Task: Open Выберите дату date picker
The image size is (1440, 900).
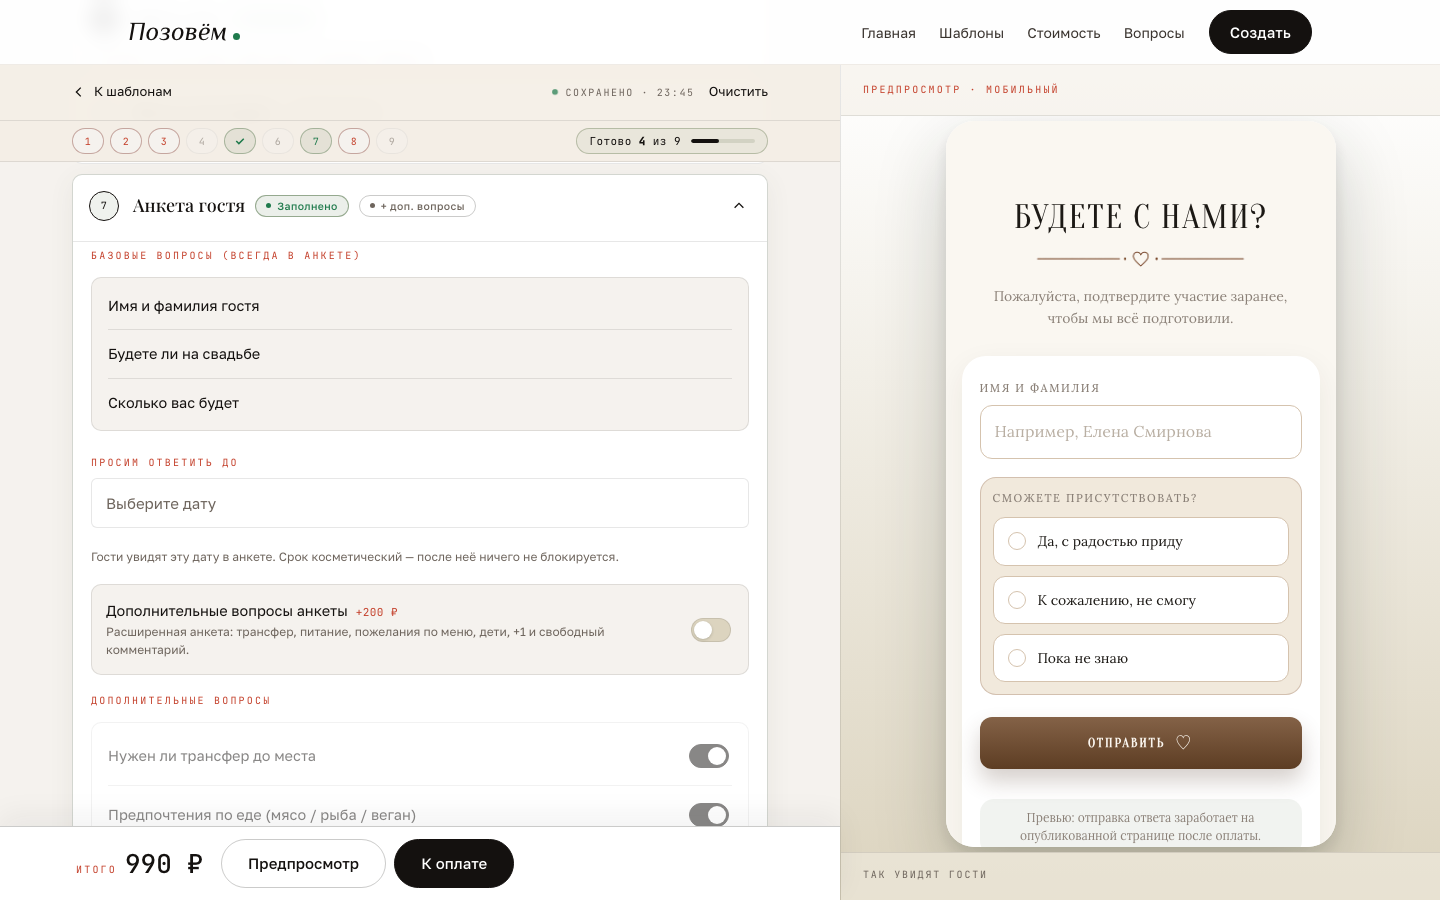Action: tap(420, 503)
